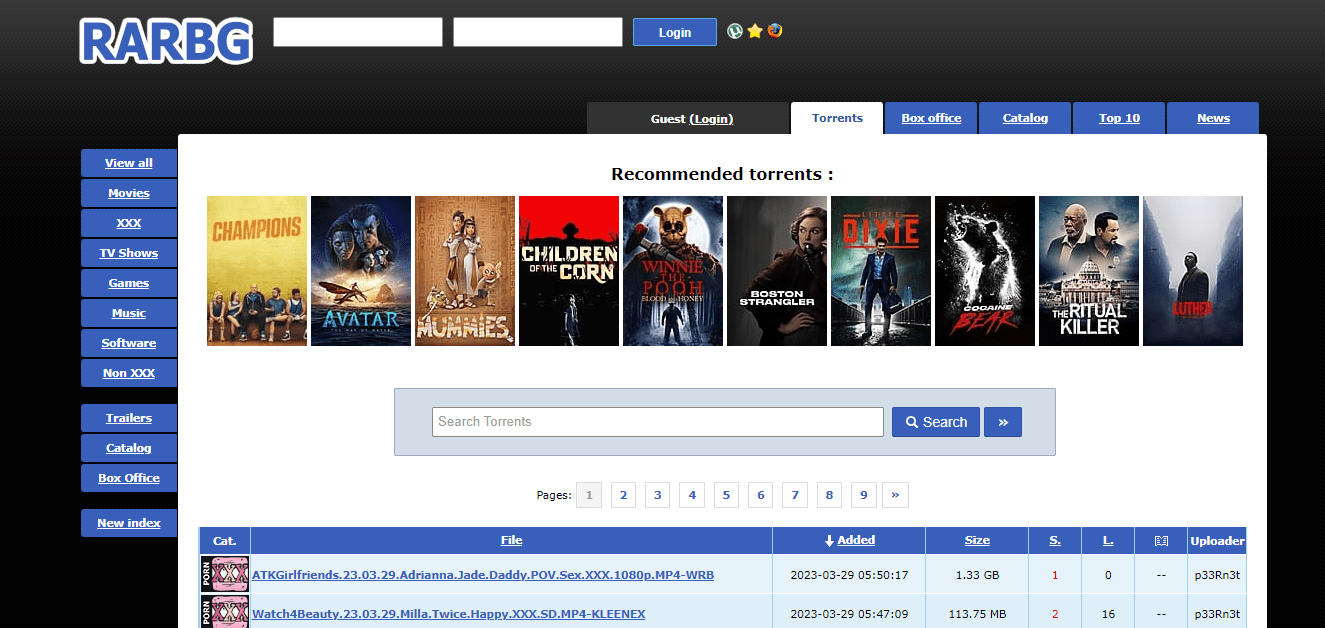Go to the Top 10 tab
Screen dimensions: 1325x628
pos(1119,118)
